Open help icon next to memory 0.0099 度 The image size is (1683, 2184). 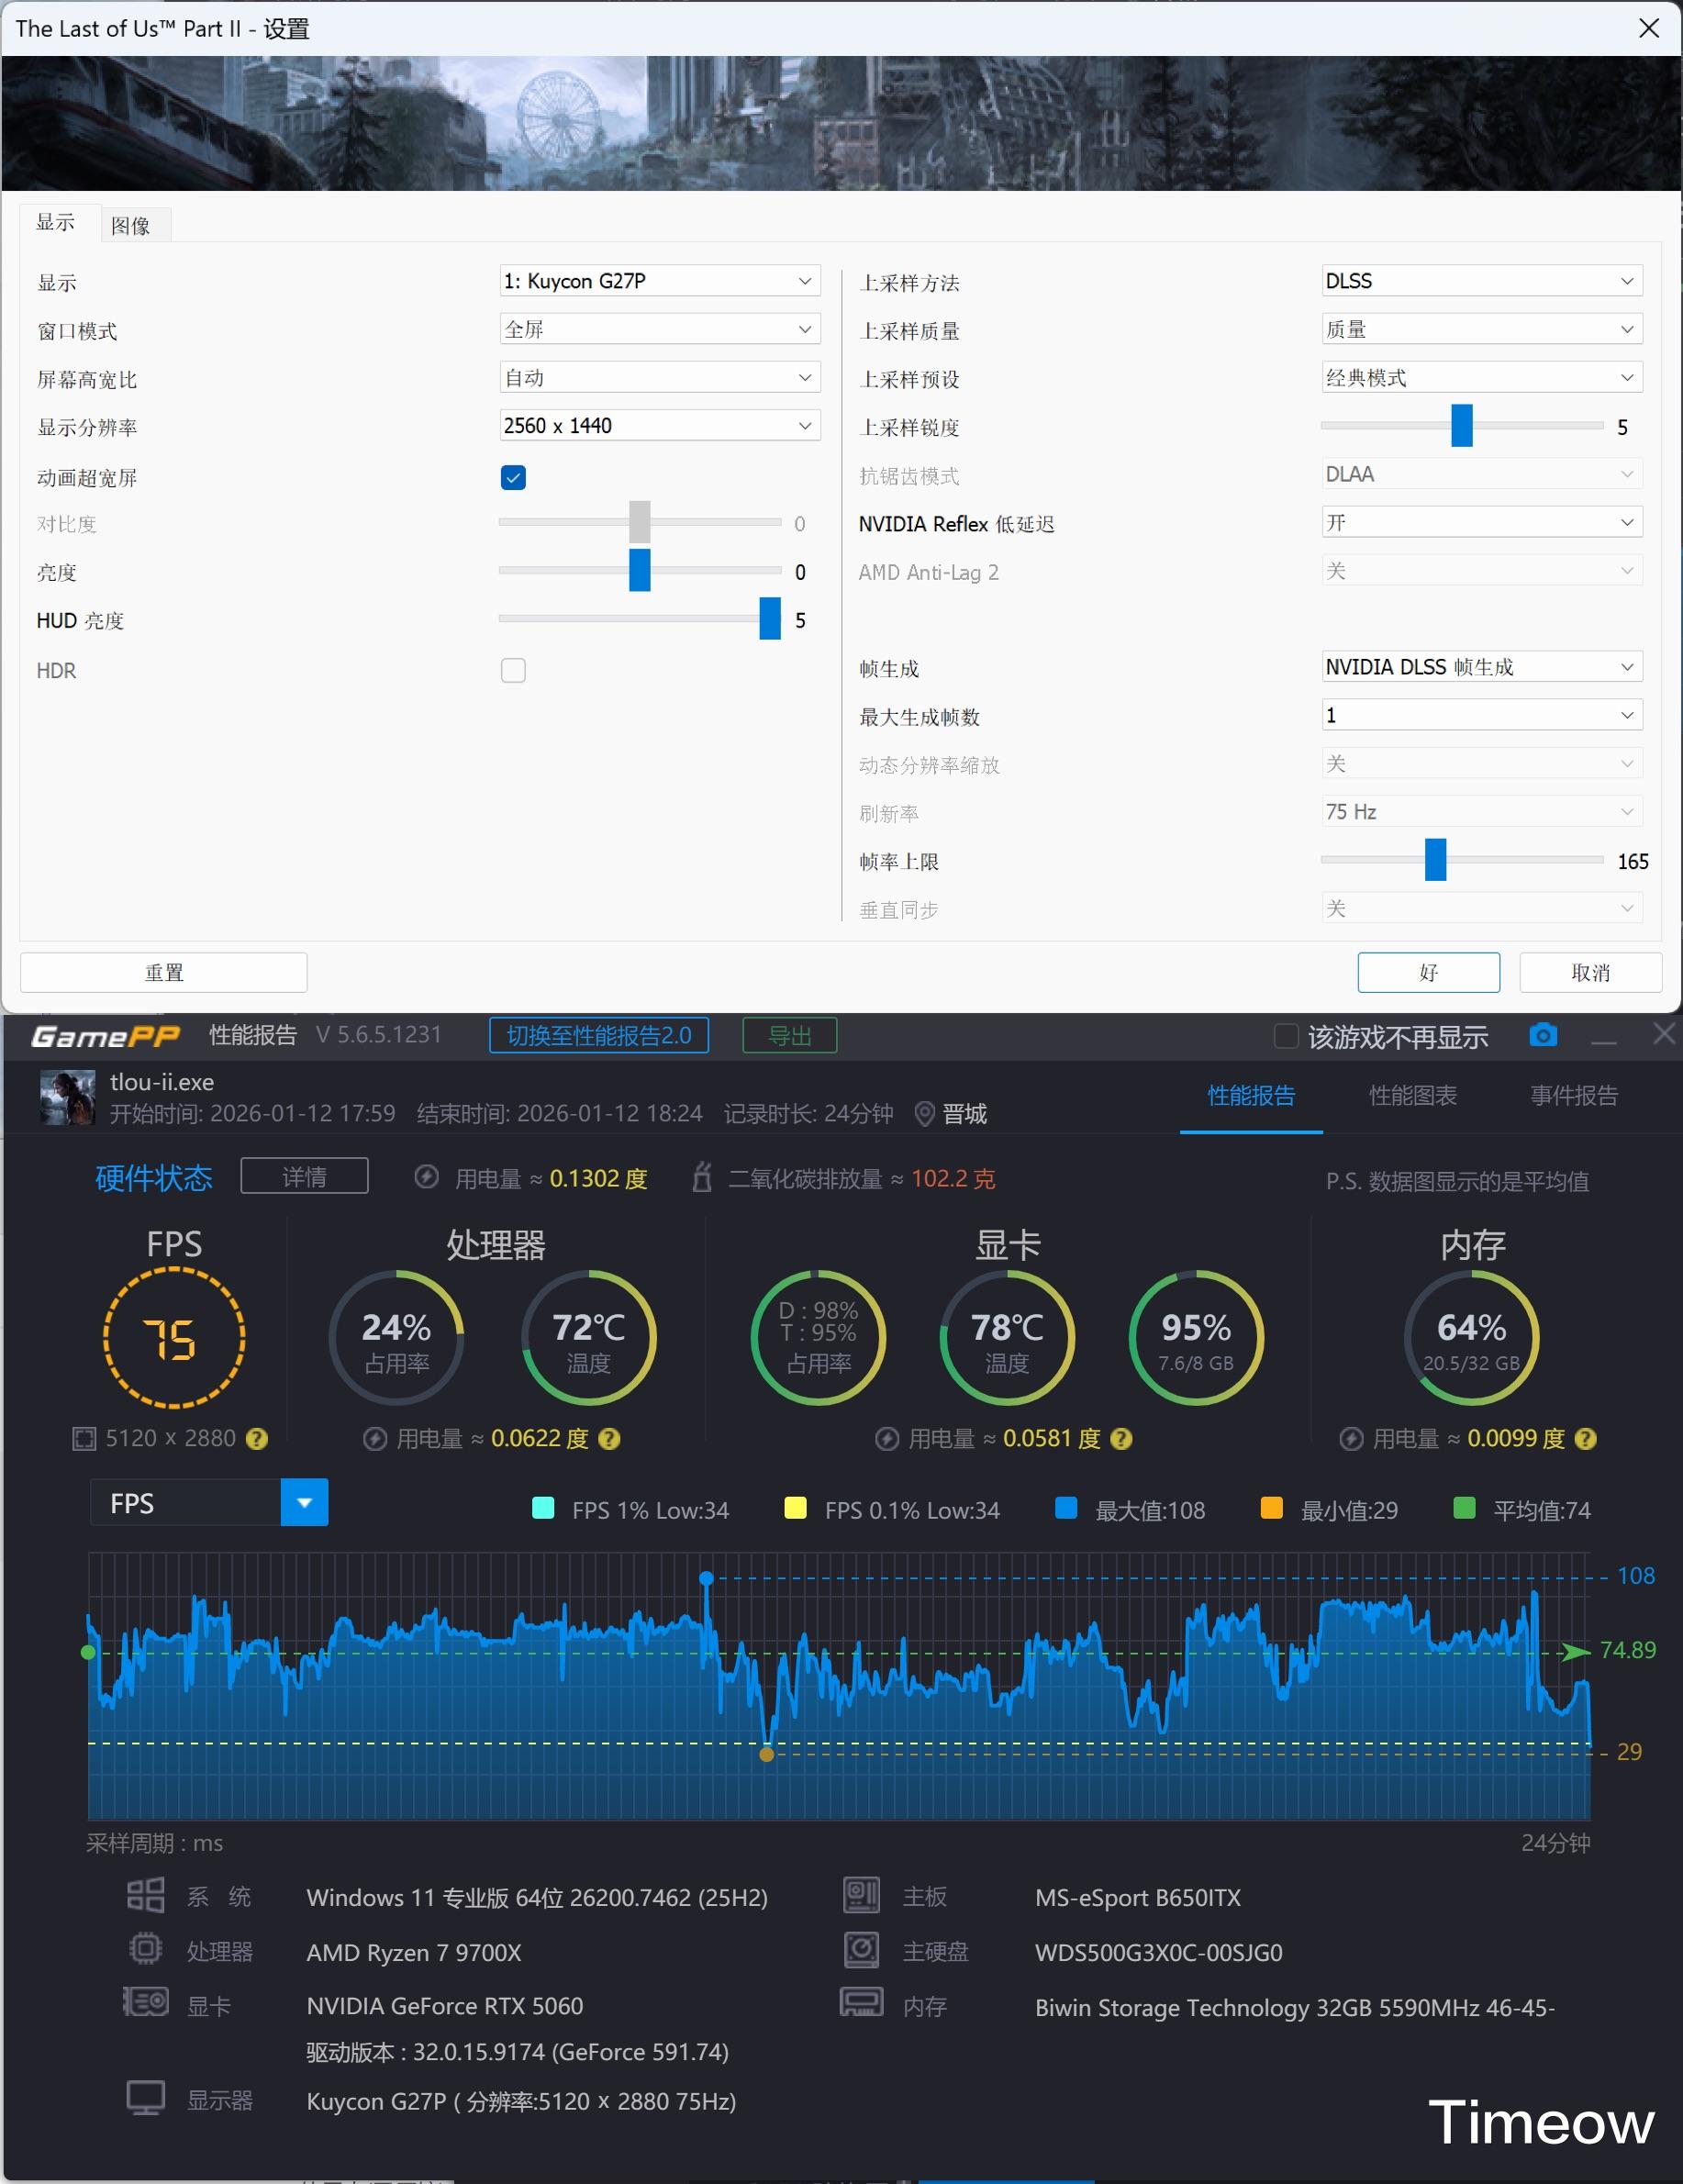1585,1438
